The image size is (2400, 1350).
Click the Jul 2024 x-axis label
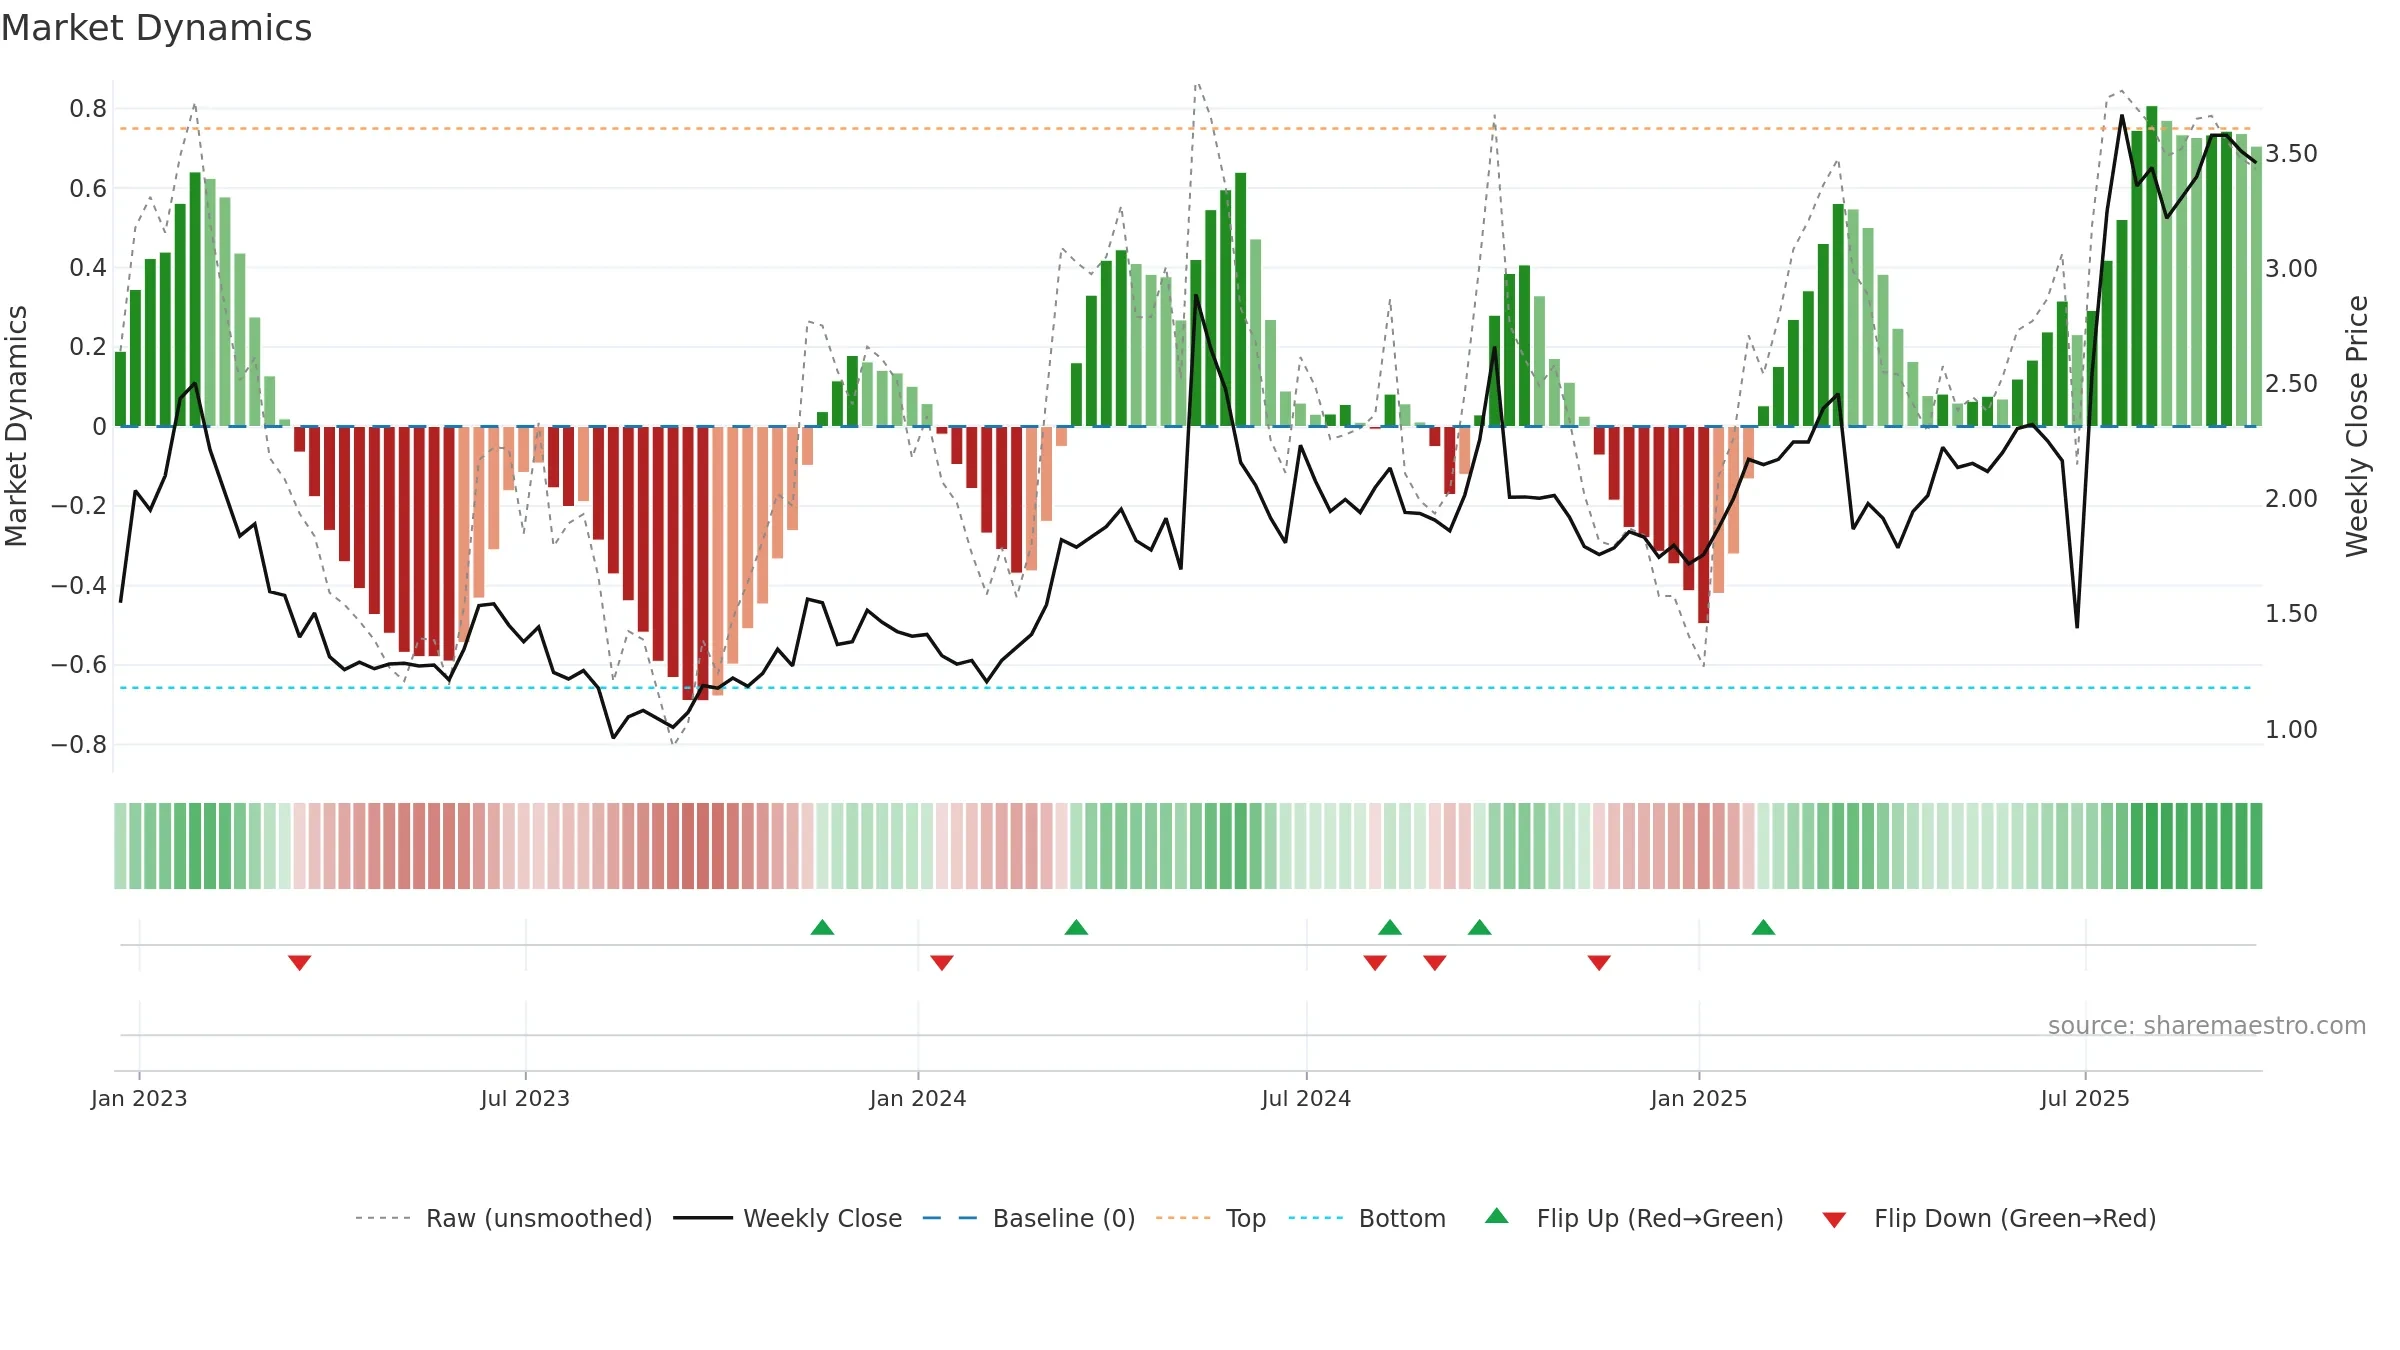click(x=1306, y=1098)
